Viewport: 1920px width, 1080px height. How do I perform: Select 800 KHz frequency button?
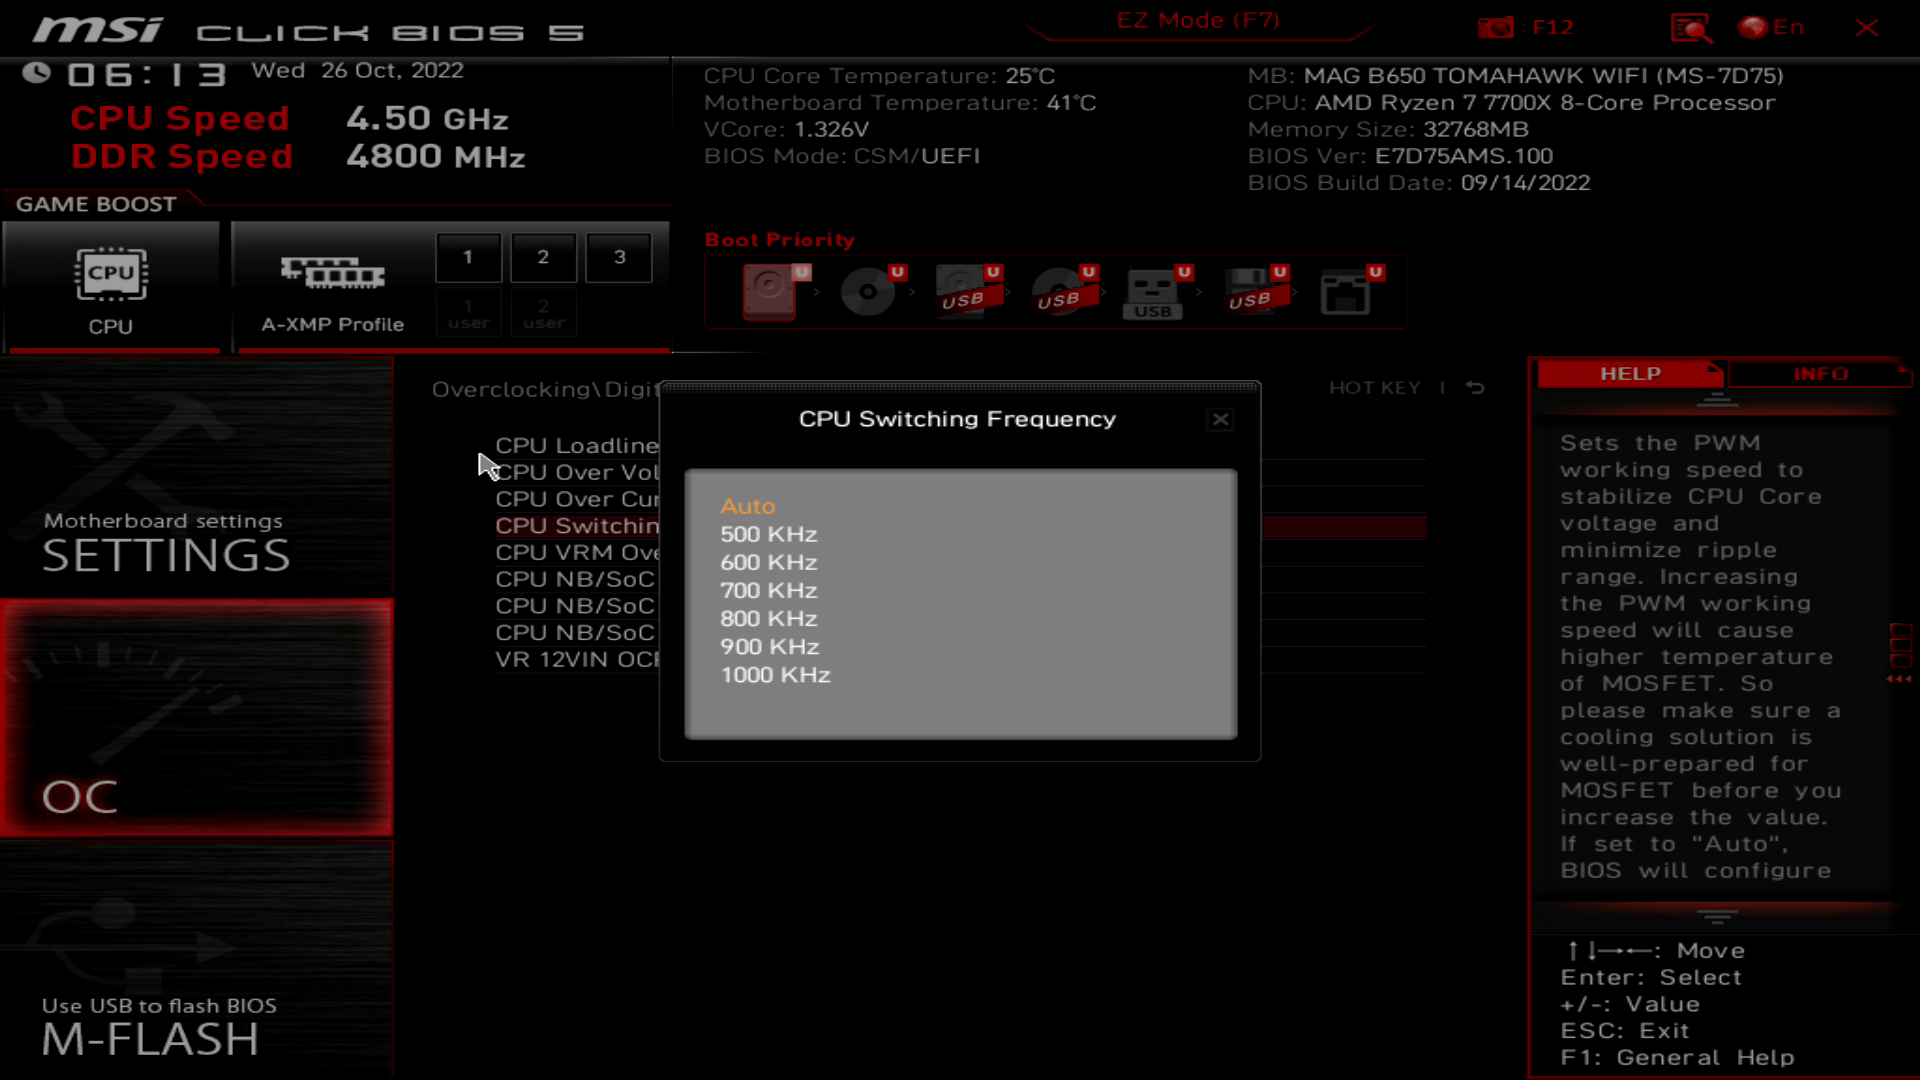769,617
